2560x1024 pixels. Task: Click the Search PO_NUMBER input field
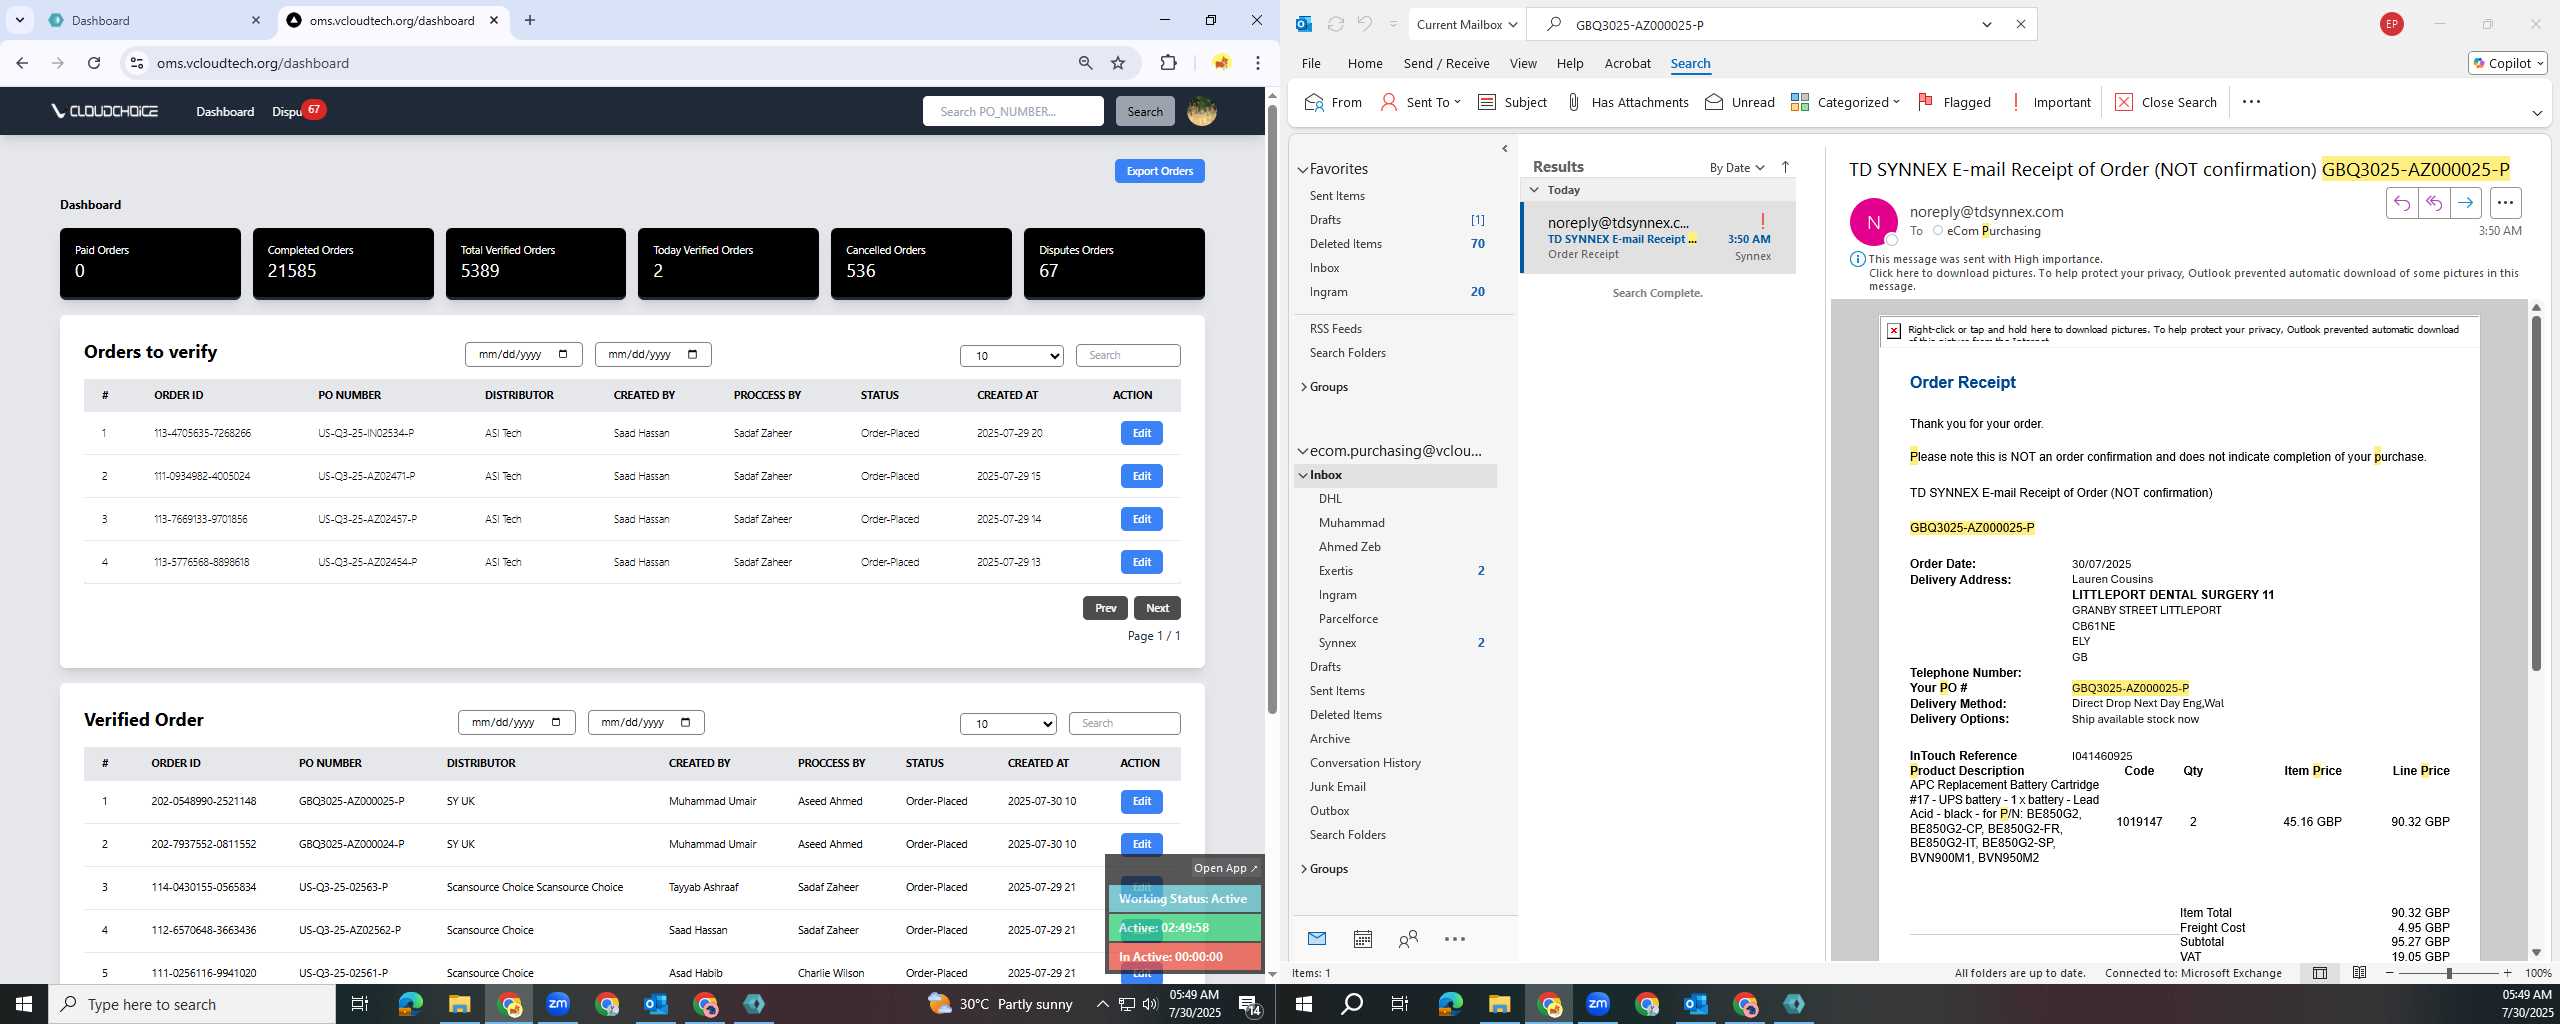click(x=1013, y=111)
